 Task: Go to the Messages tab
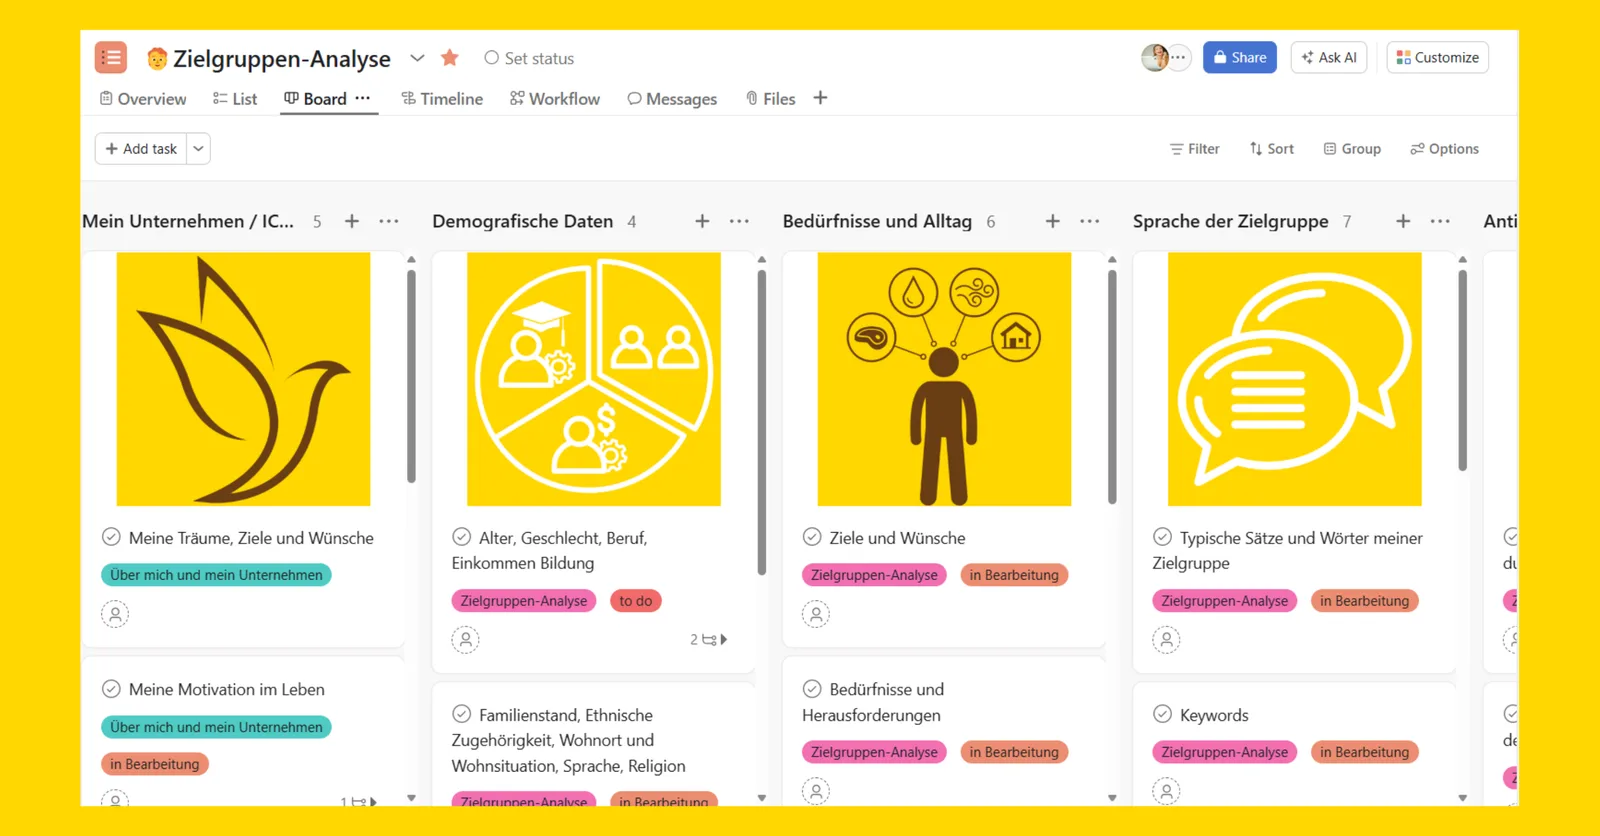(672, 99)
